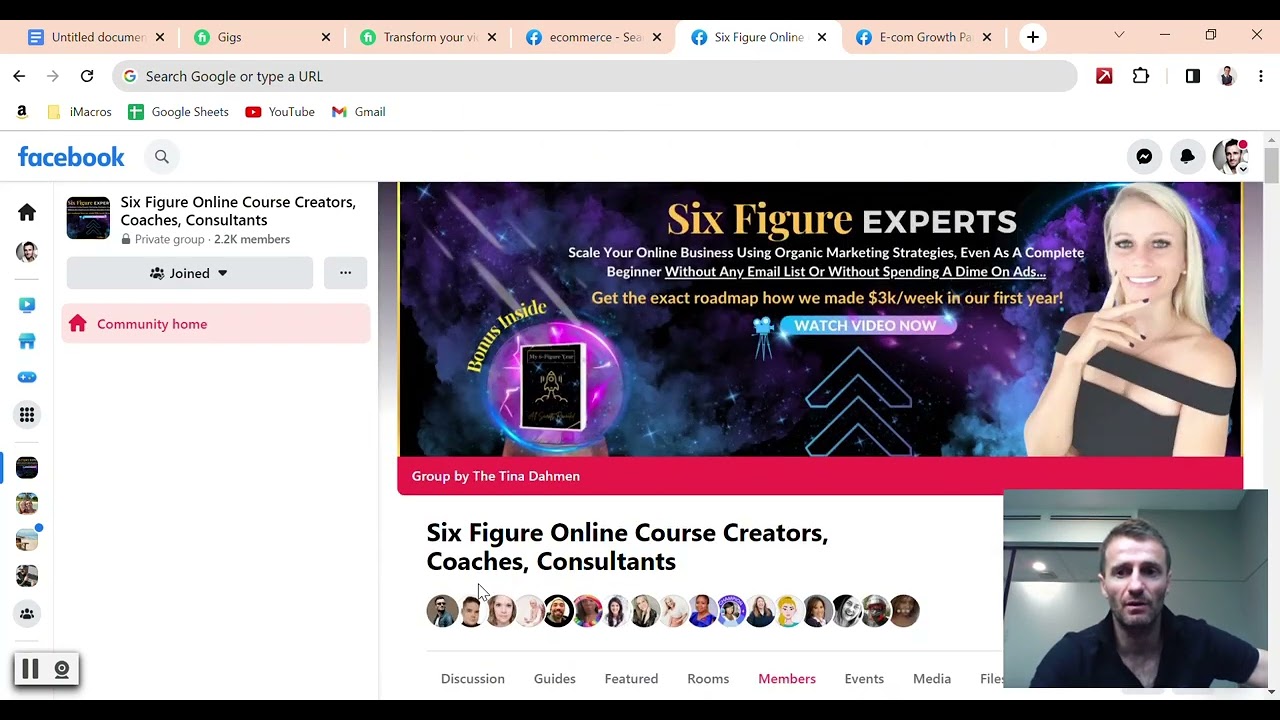Screen dimensions: 1280x720
Task: Open The Tina Dahmen group owner link
Action: pos(526,476)
